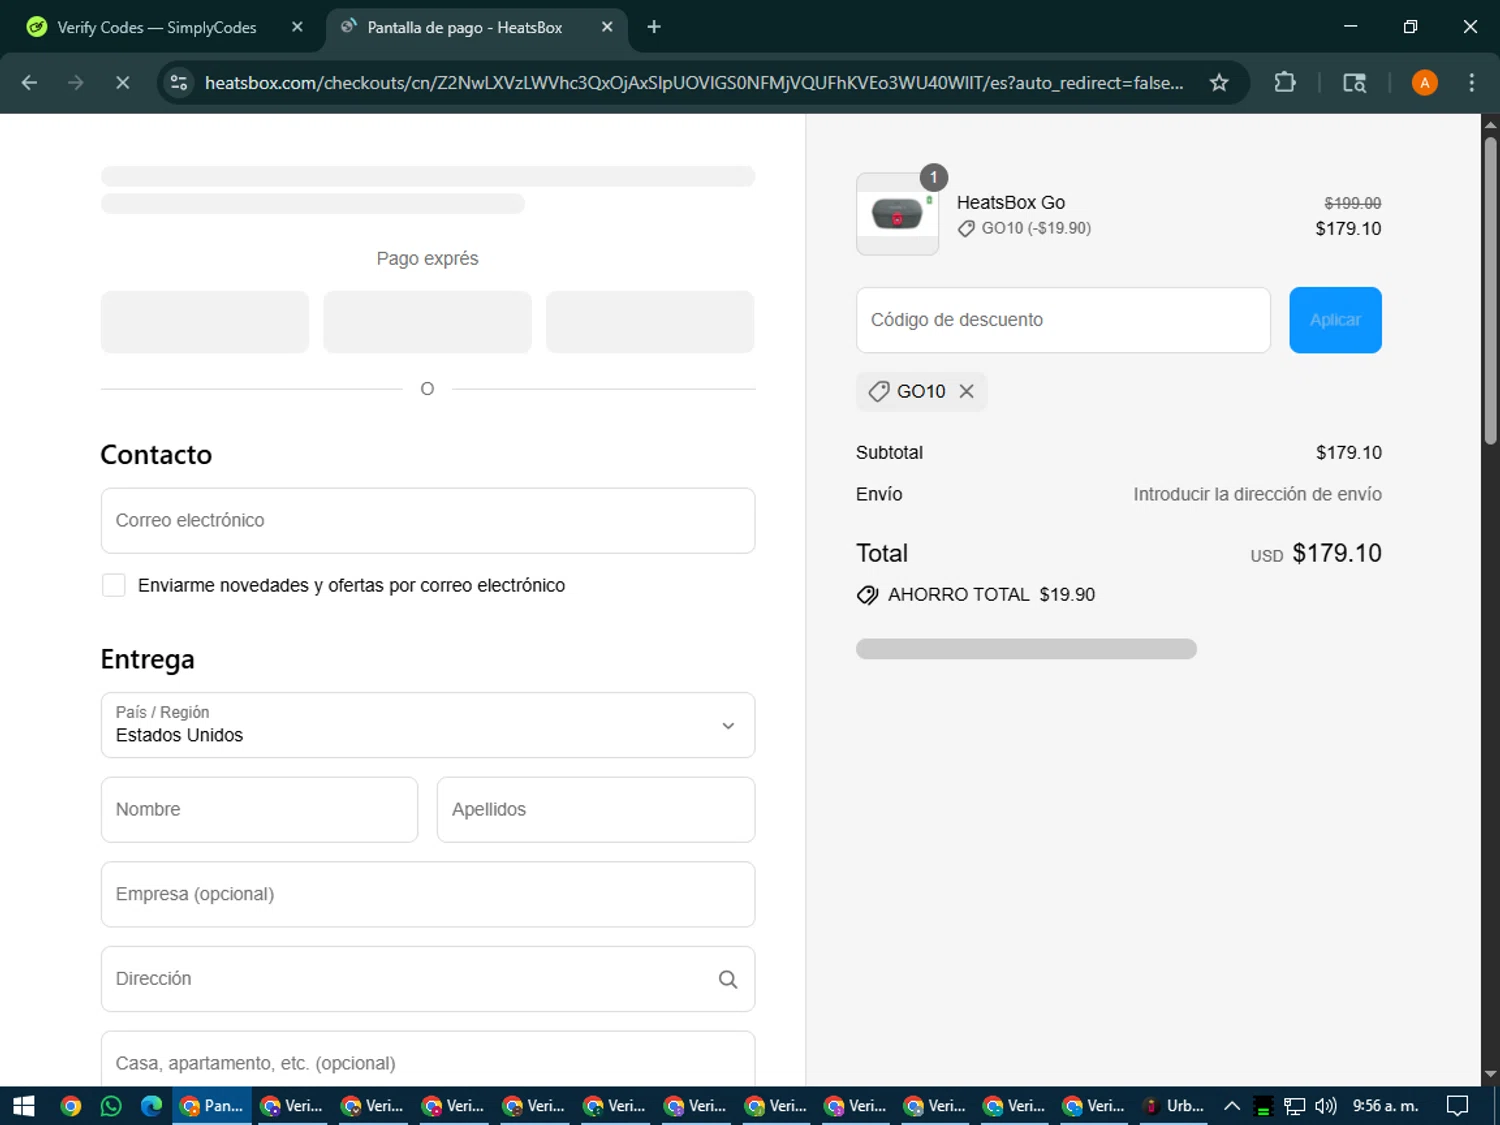
Task: Open Microsoft Edge from the taskbar
Action: (151, 1106)
